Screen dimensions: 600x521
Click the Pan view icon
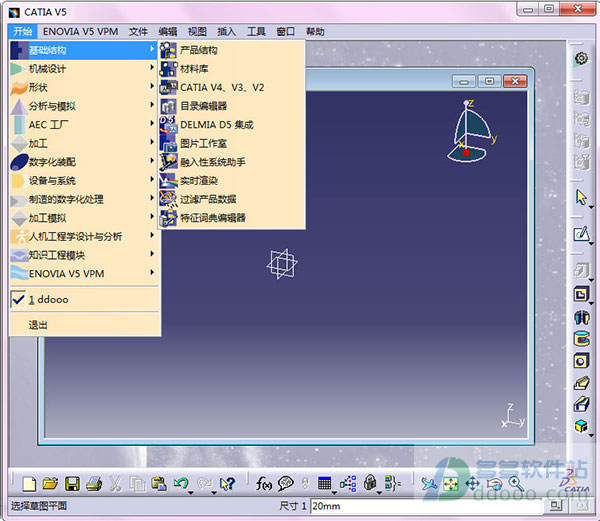click(x=472, y=484)
